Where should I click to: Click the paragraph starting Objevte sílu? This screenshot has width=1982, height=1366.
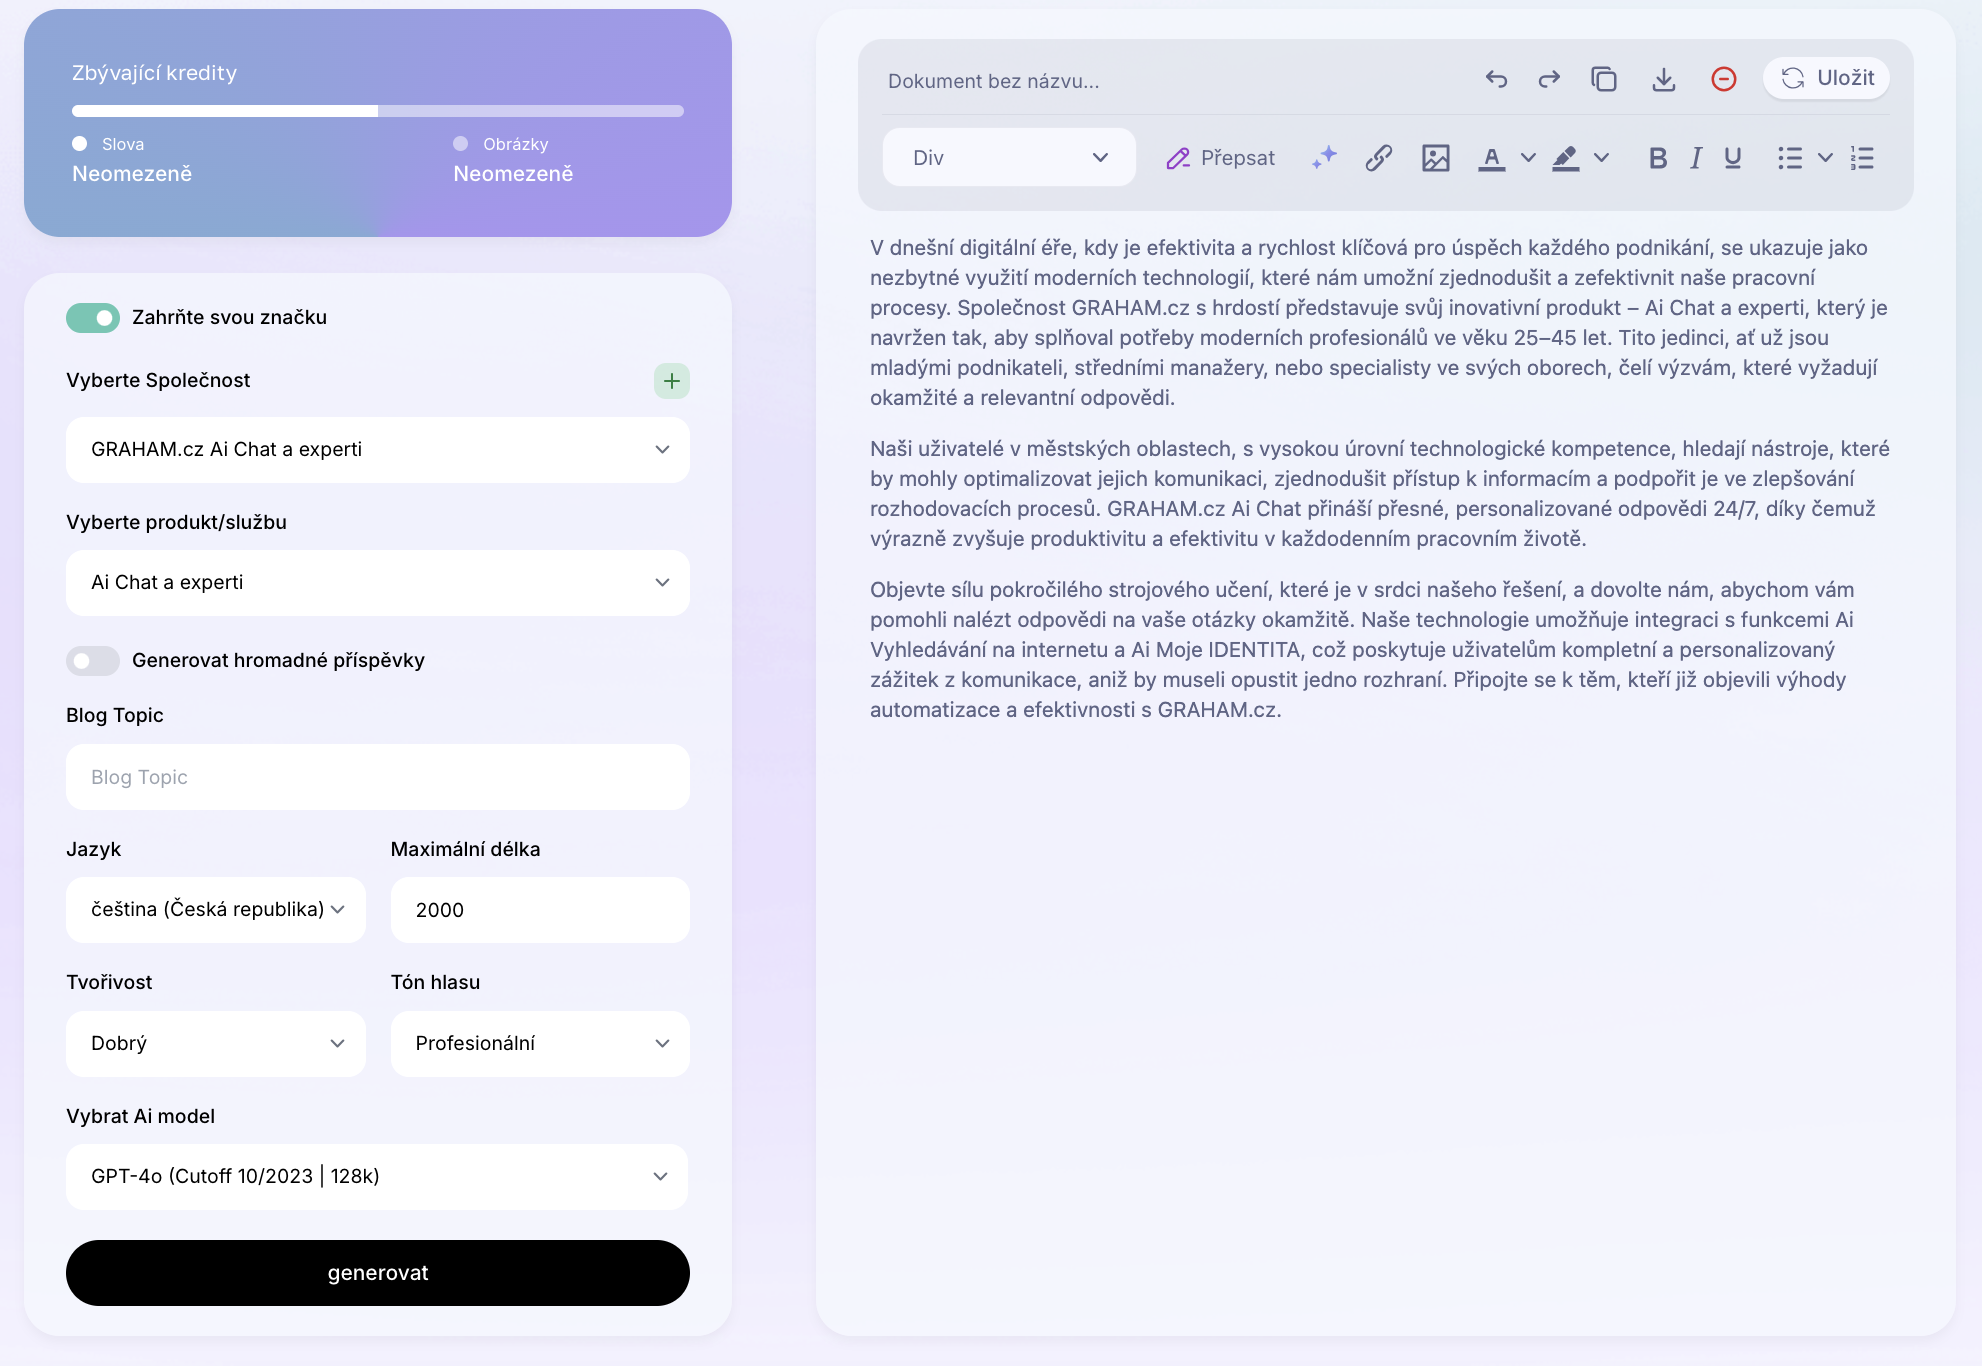(1362, 650)
